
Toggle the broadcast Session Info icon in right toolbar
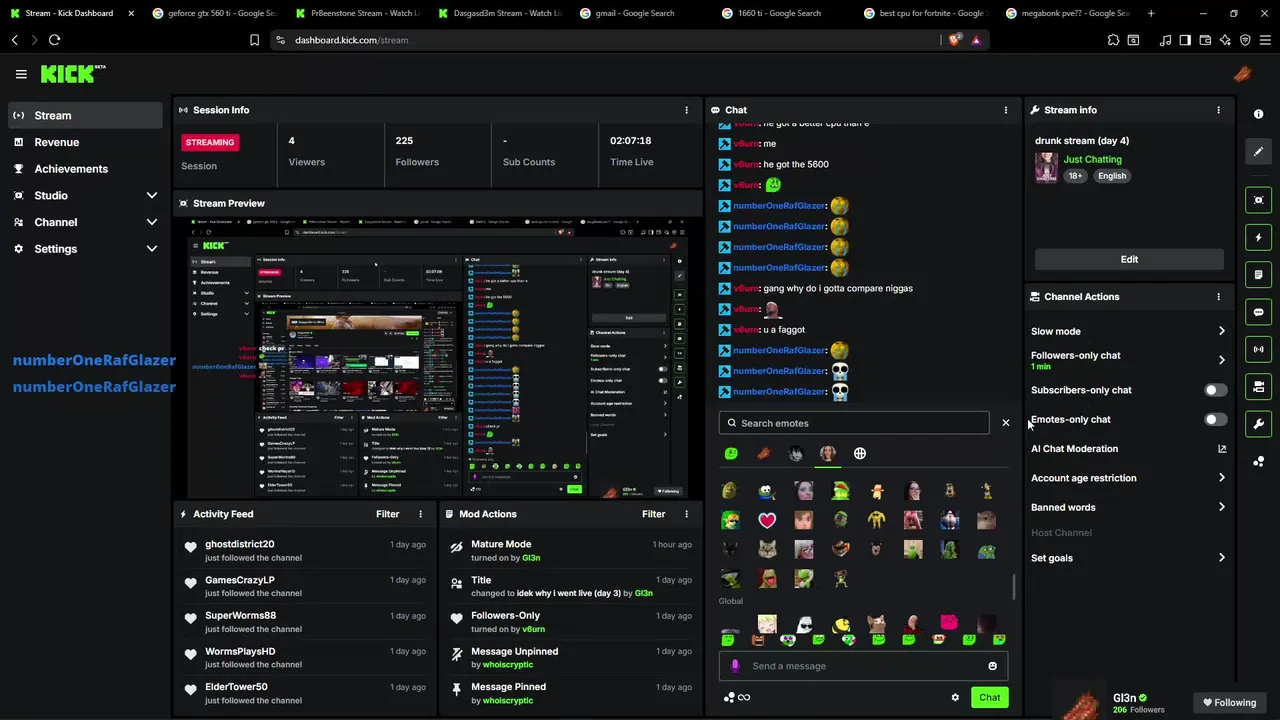click(1258, 349)
